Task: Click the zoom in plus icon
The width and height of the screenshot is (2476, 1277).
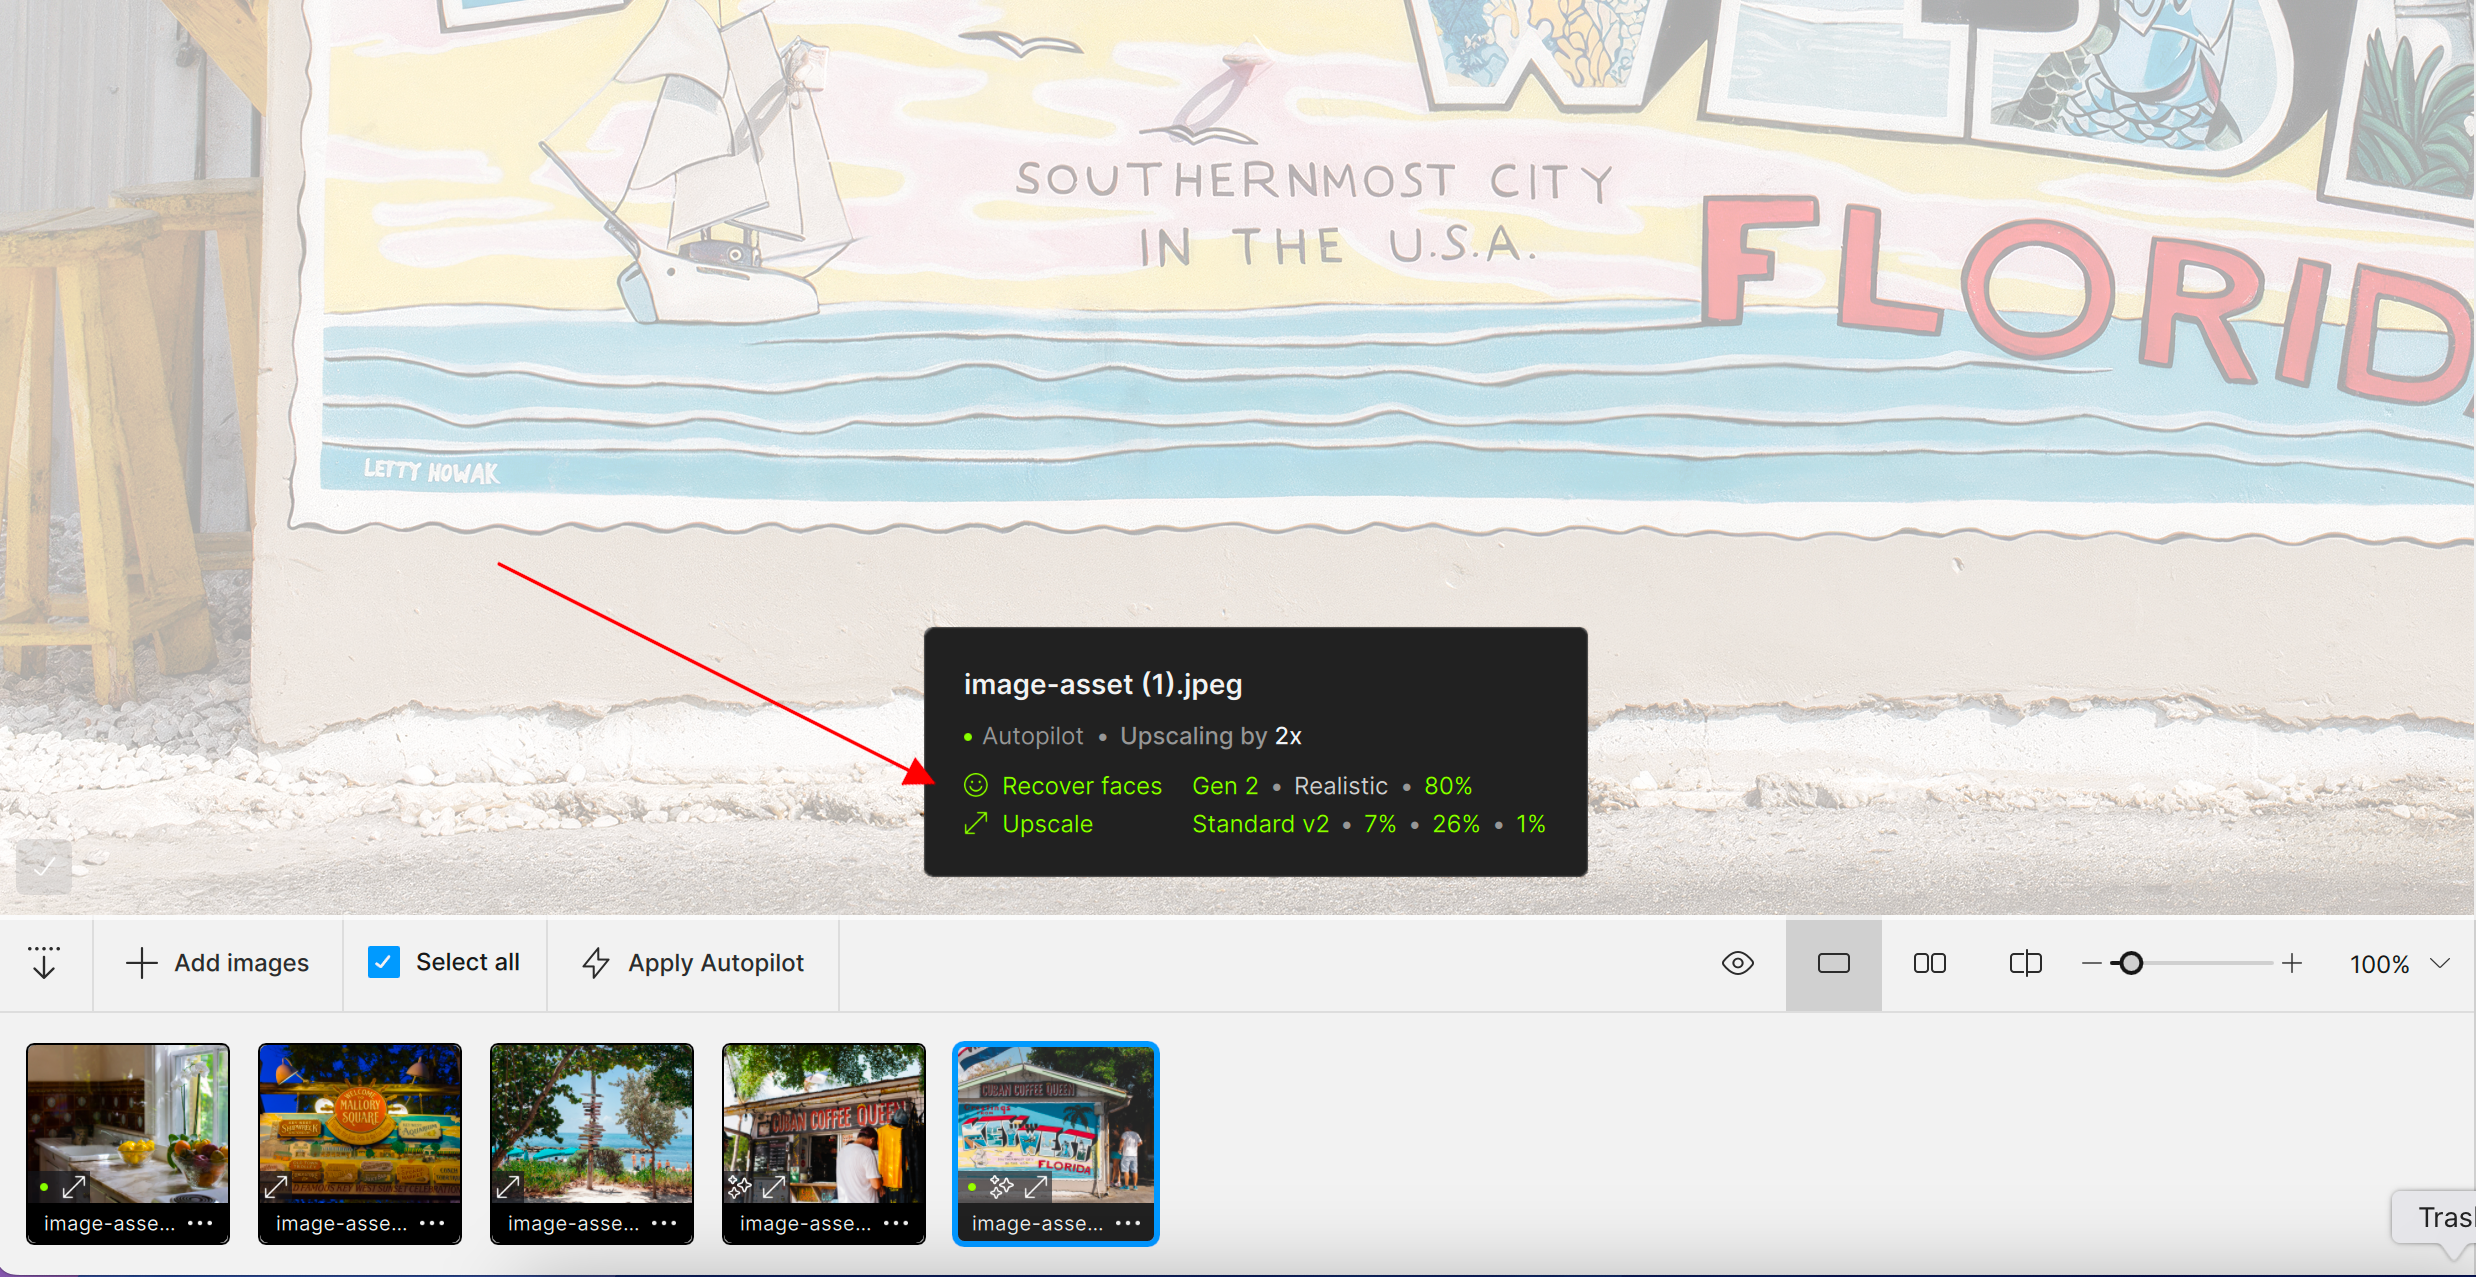Action: [2292, 963]
